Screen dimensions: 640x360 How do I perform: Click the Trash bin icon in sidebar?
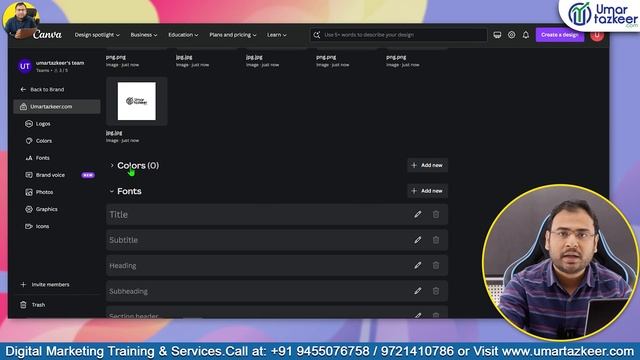23,304
